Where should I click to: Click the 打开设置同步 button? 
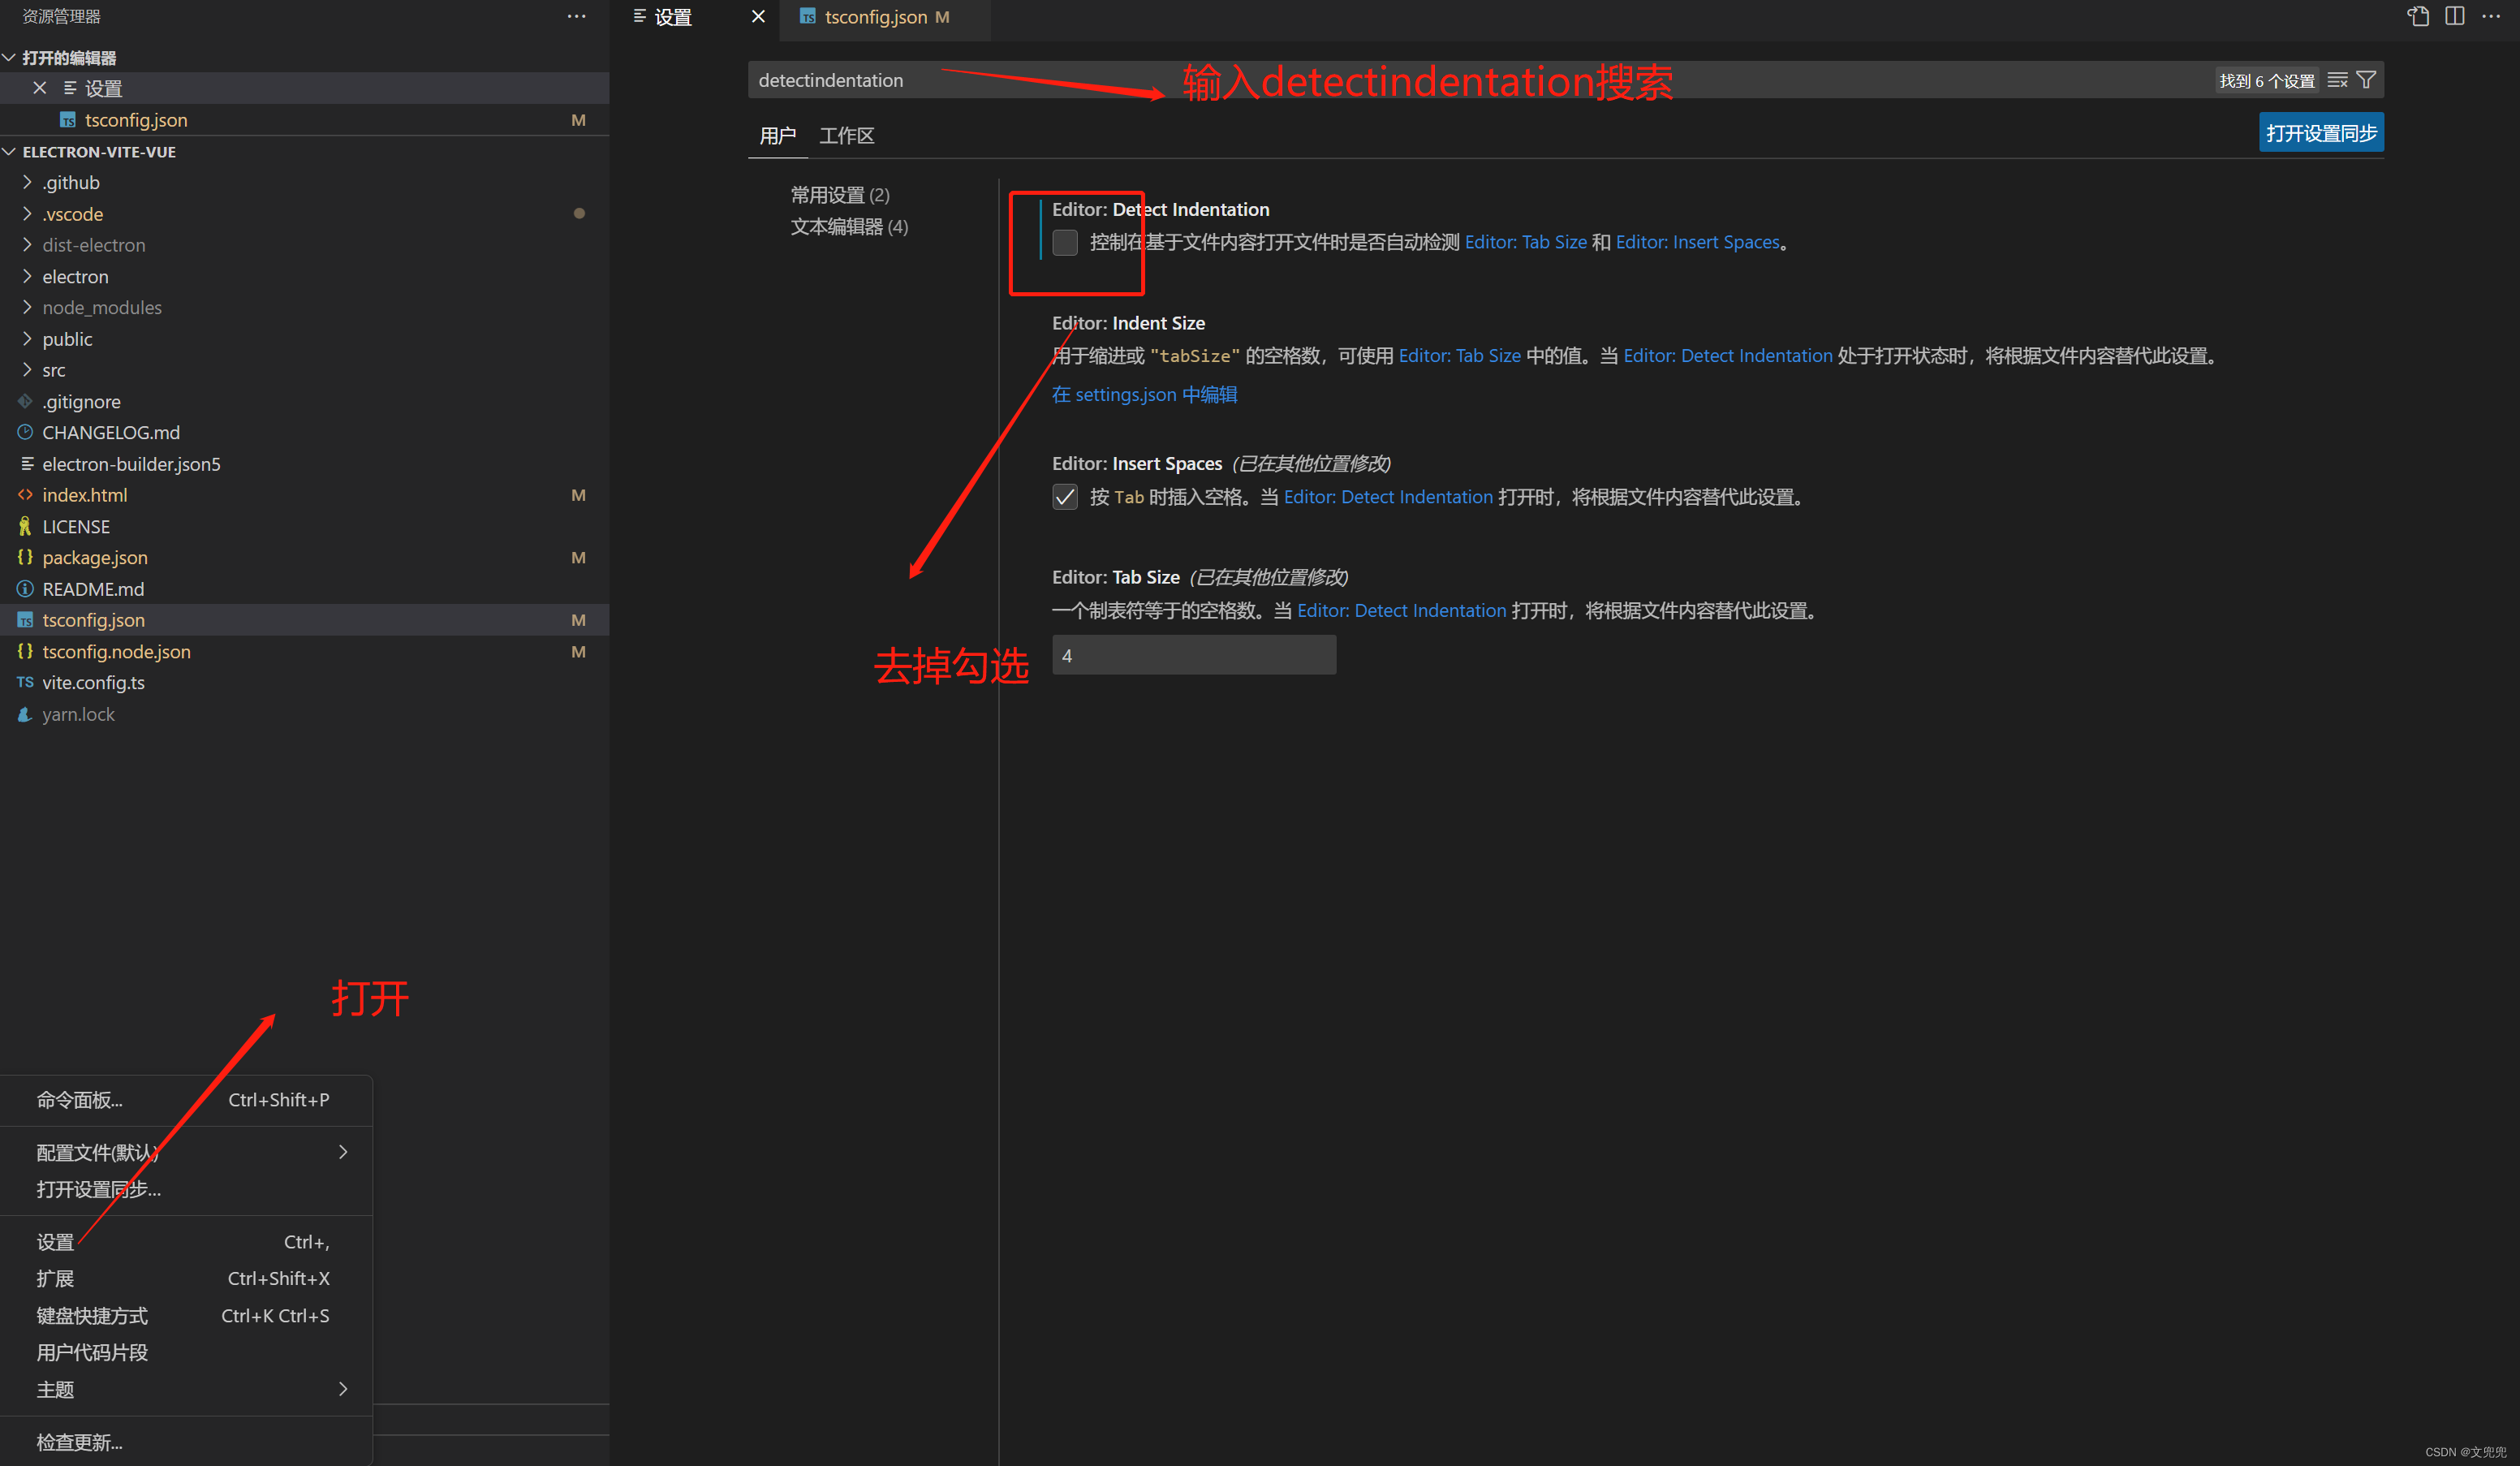click(x=2320, y=133)
